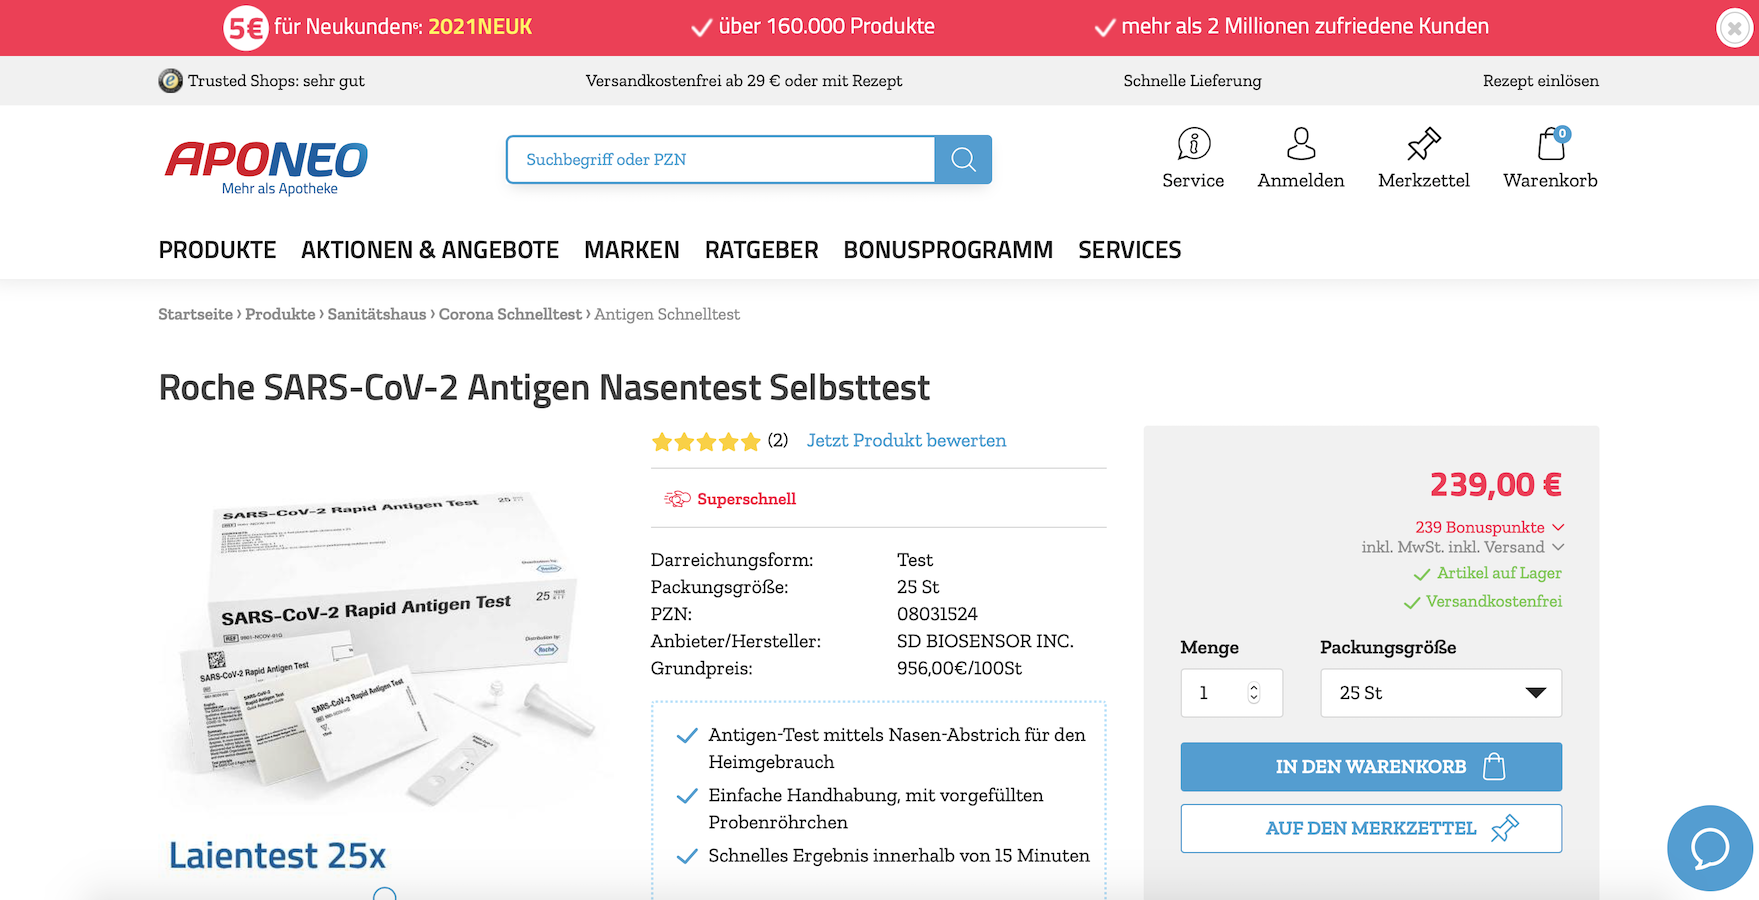Expand the 239 Bonuspunkte chevron
This screenshot has height=900, width=1759.
pyautogui.click(x=1558, y=527)
